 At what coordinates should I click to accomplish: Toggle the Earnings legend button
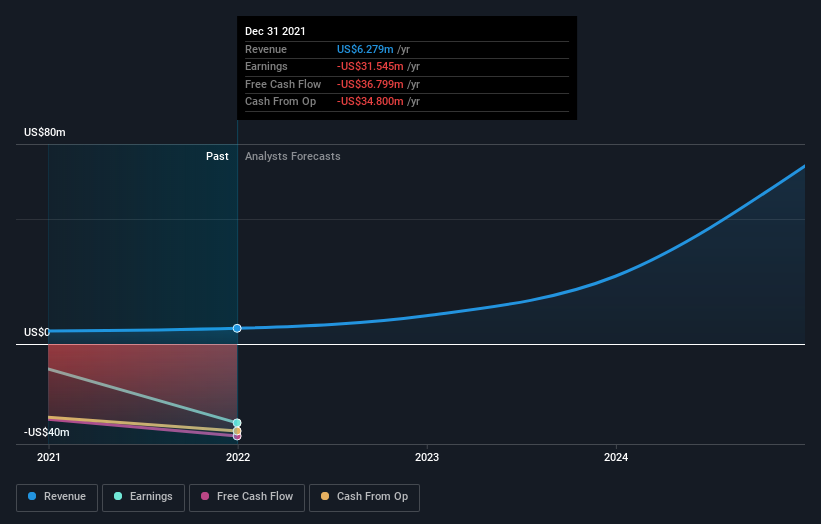tap(143, 497)
